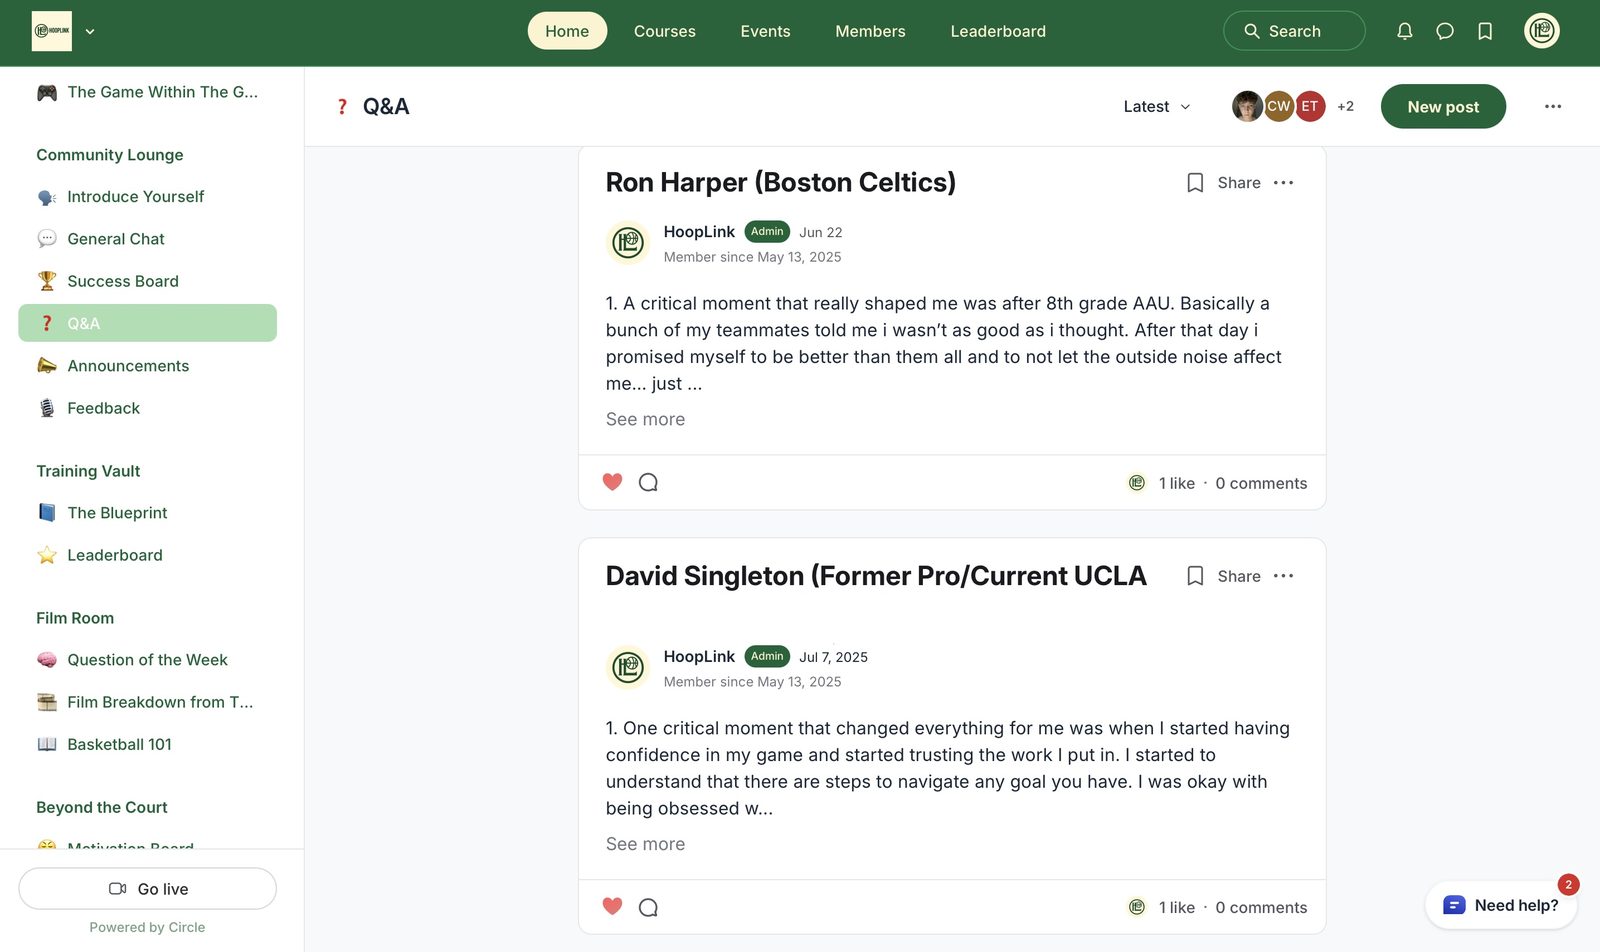The height and width of the screenshot is (952, 1600).
Task: Open the notifications bell icon
Action: (1405, 31)
